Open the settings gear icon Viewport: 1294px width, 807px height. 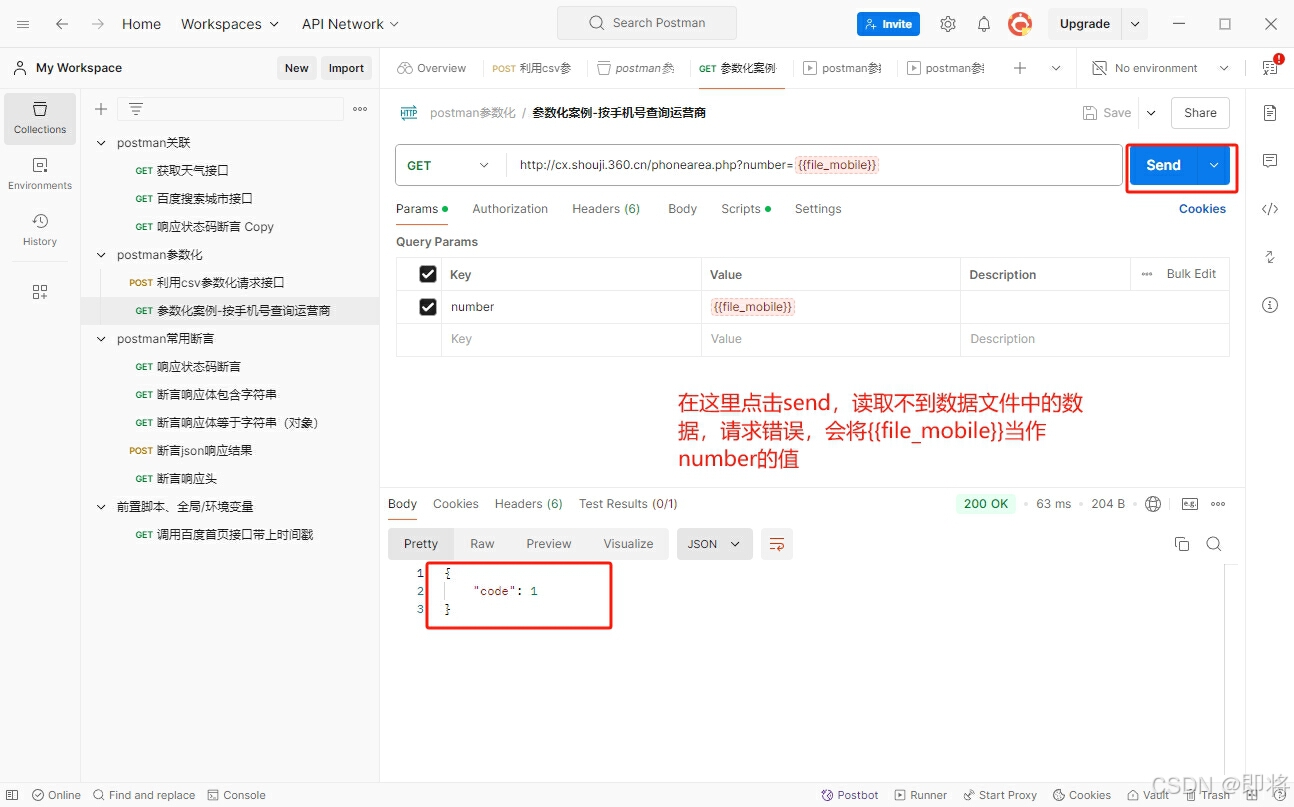[948, 24]
